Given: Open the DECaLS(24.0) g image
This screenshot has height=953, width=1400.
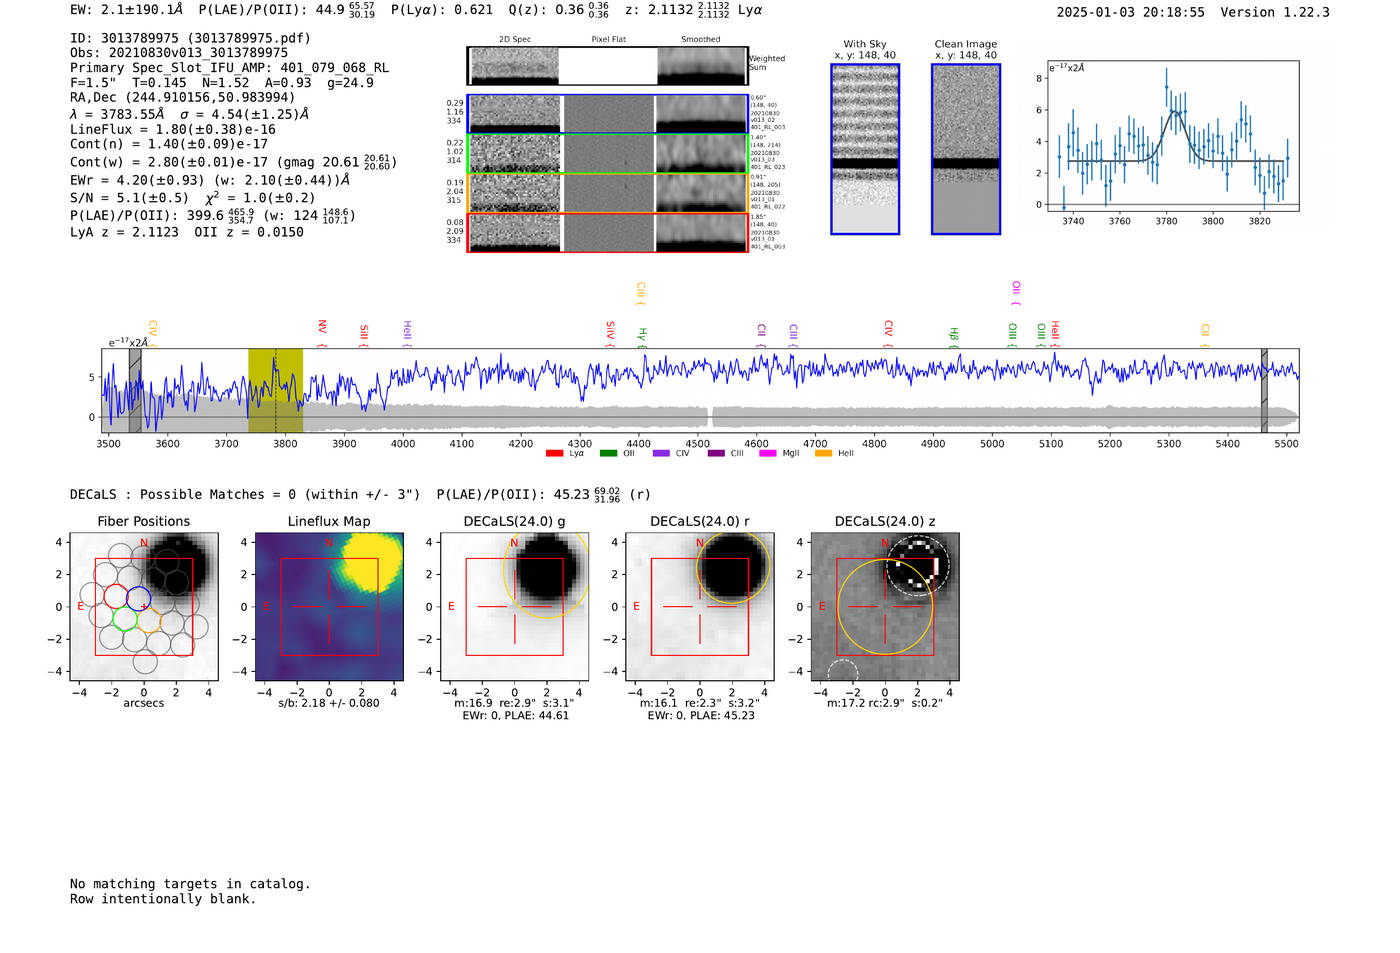Looking at the screenshot, I should tap(515, 607).
